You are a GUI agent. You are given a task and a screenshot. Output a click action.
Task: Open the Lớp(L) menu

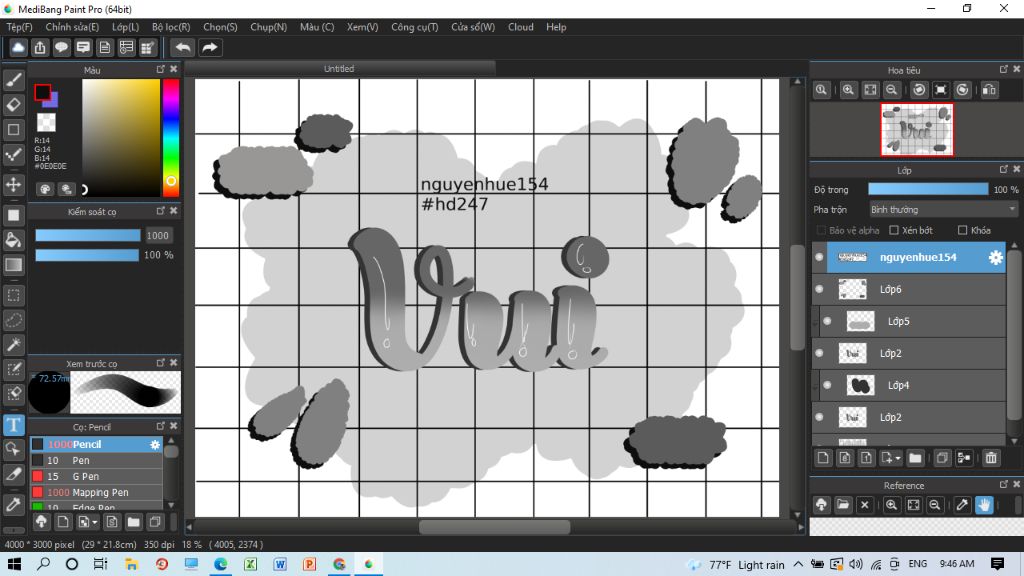tap(125, 27)
